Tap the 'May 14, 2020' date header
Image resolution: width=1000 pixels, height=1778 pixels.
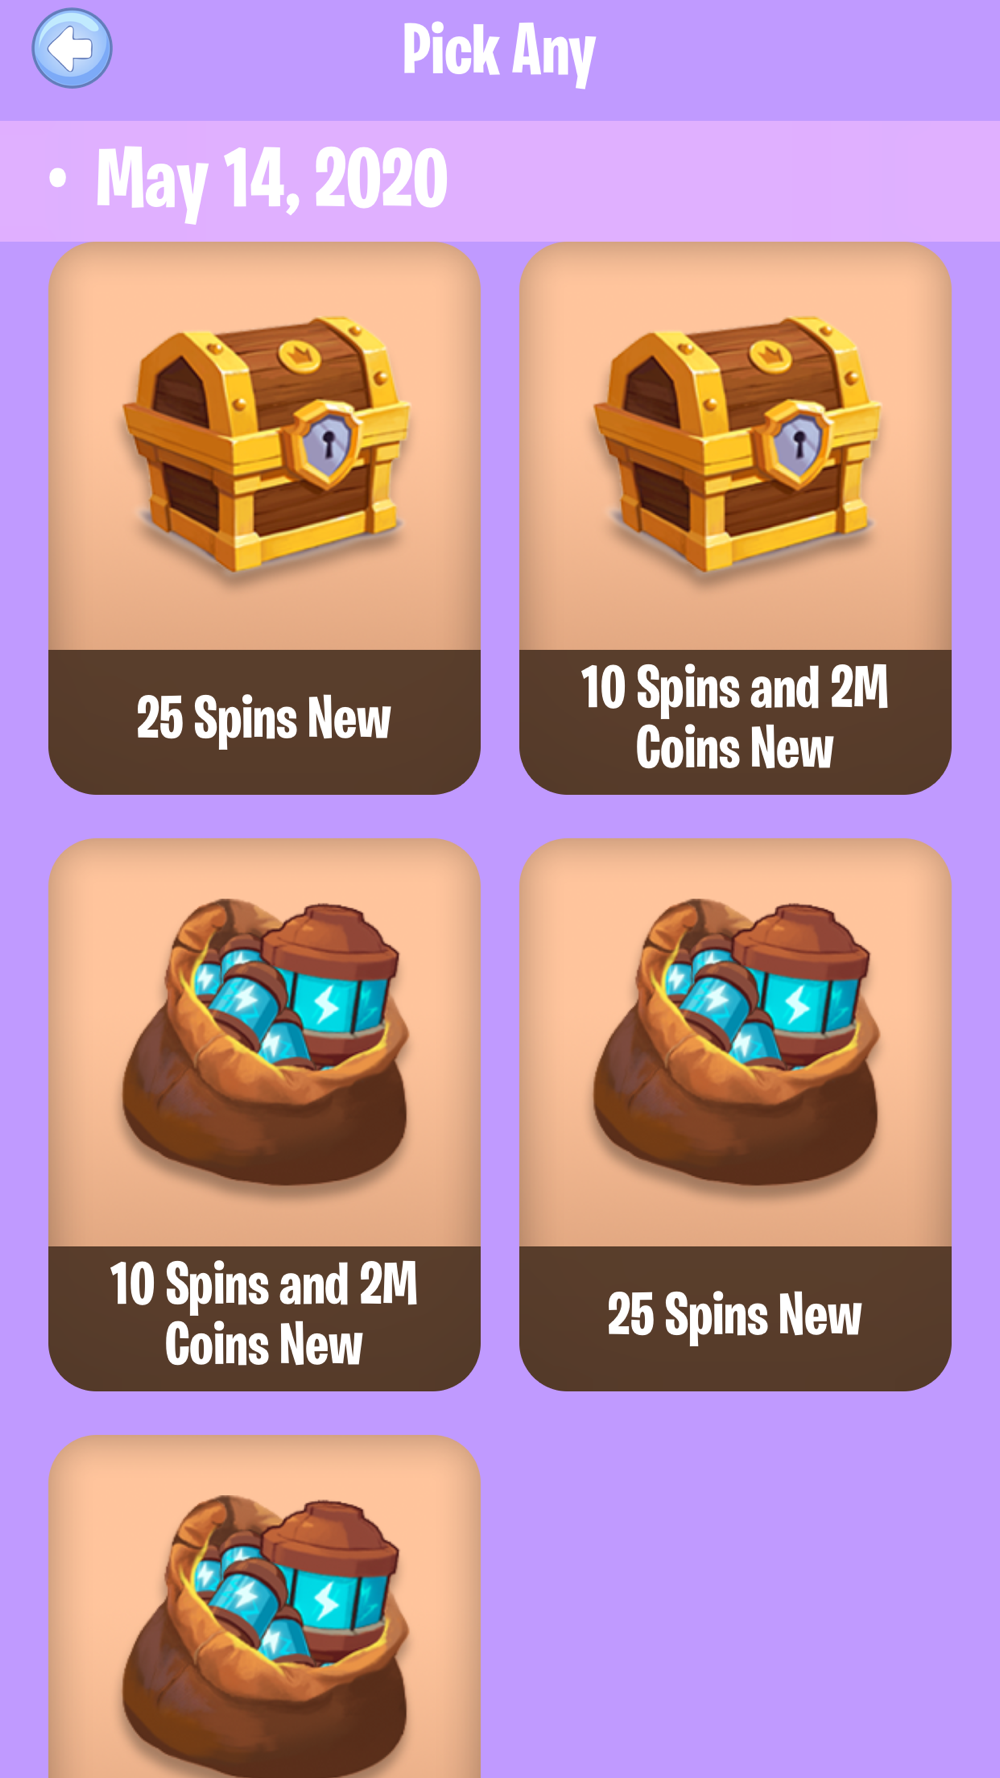(x=271, y=180)
